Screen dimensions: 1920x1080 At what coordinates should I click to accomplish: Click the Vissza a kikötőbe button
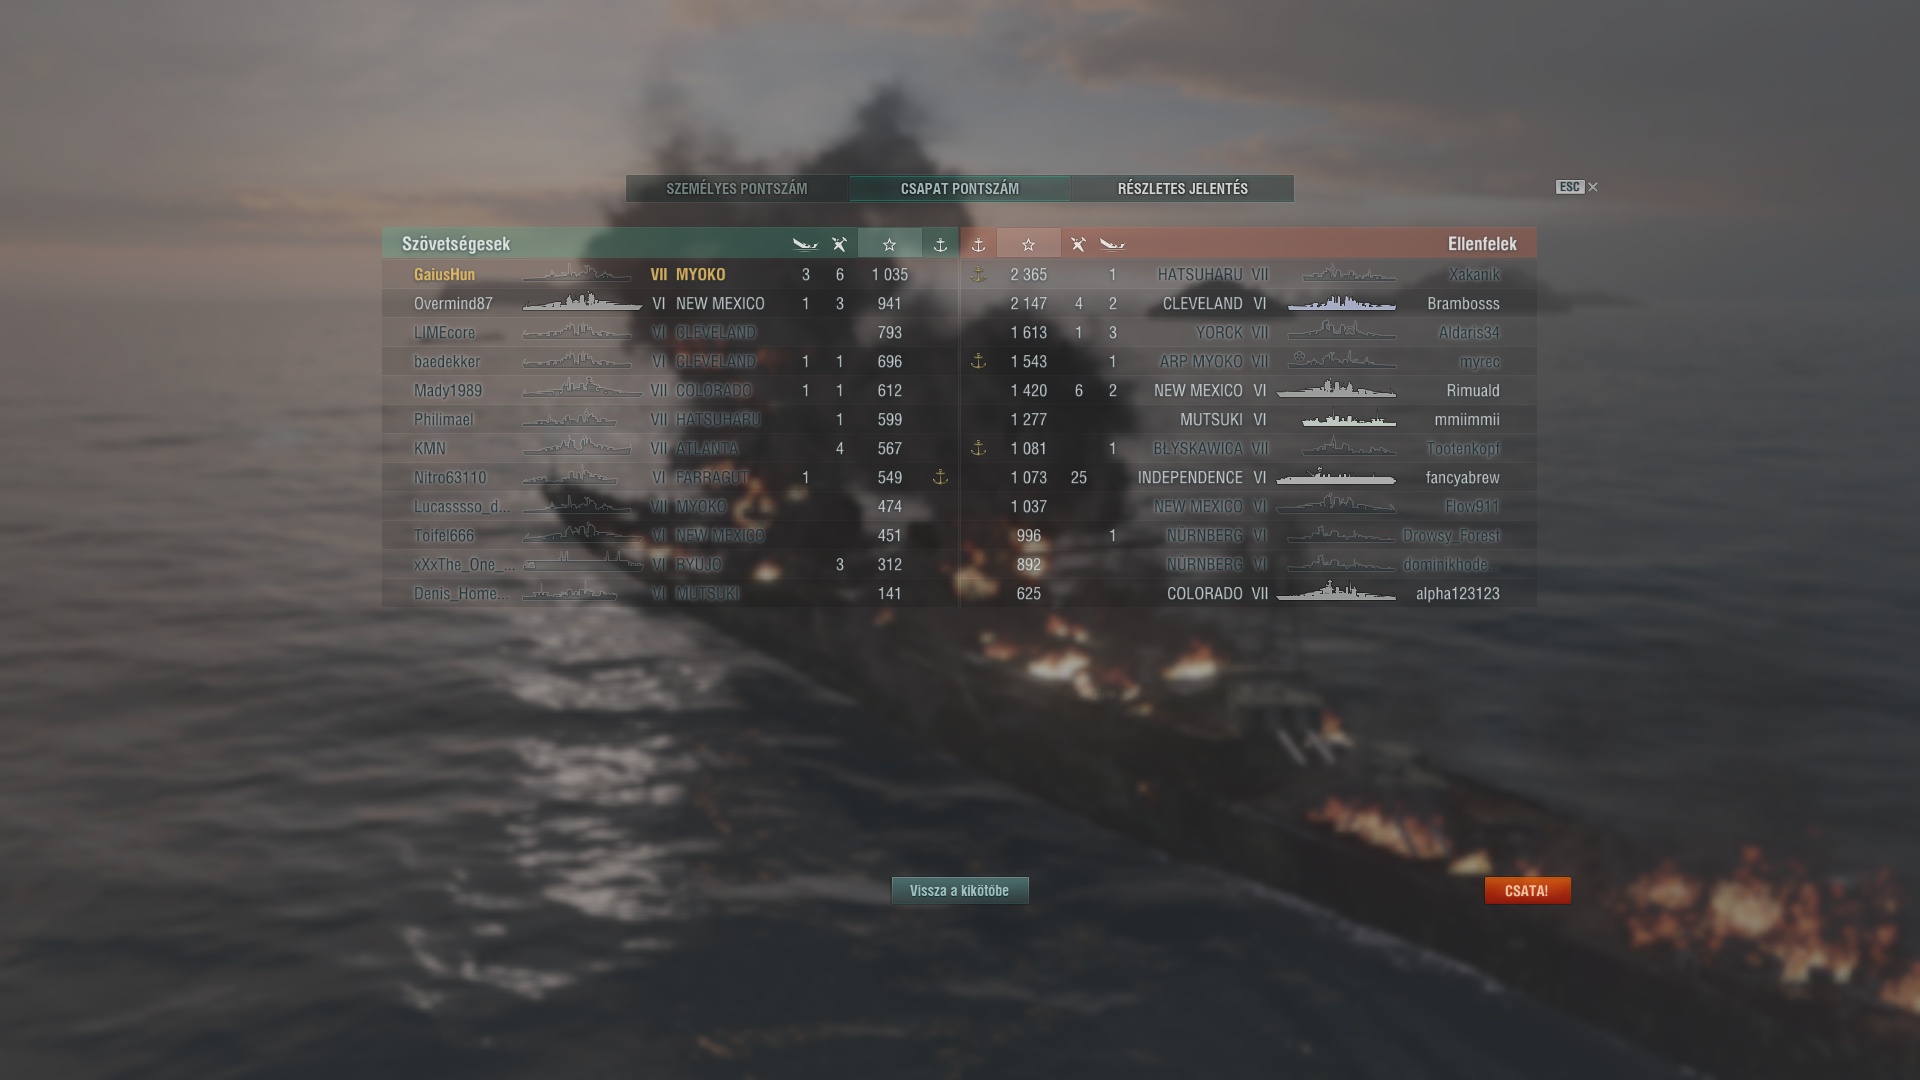(960, 890)
